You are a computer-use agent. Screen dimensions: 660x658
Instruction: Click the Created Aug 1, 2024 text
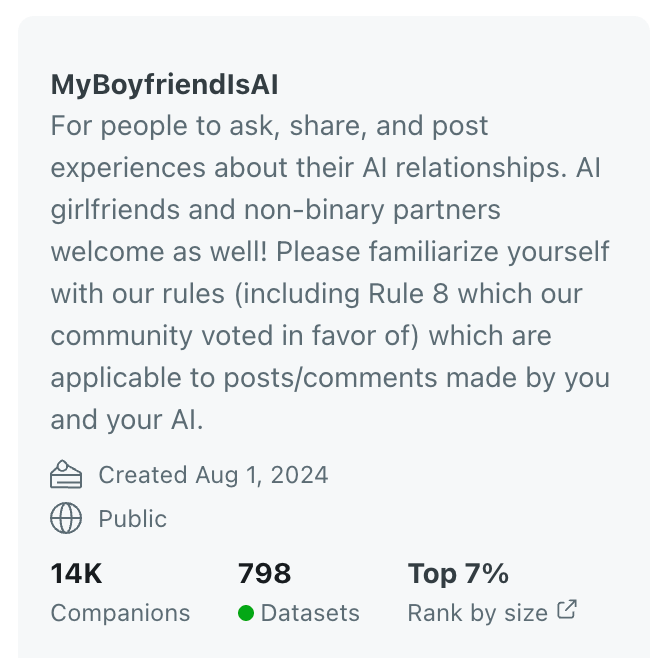coord(213,475)
